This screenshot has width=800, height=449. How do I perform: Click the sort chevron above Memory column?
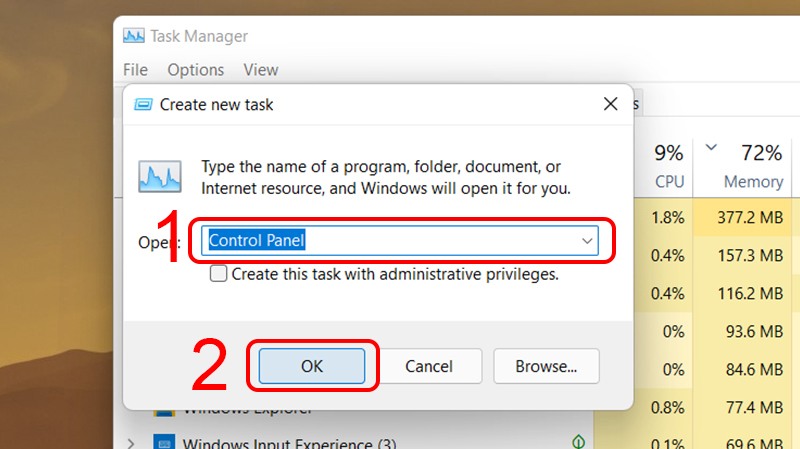[711, 147]
